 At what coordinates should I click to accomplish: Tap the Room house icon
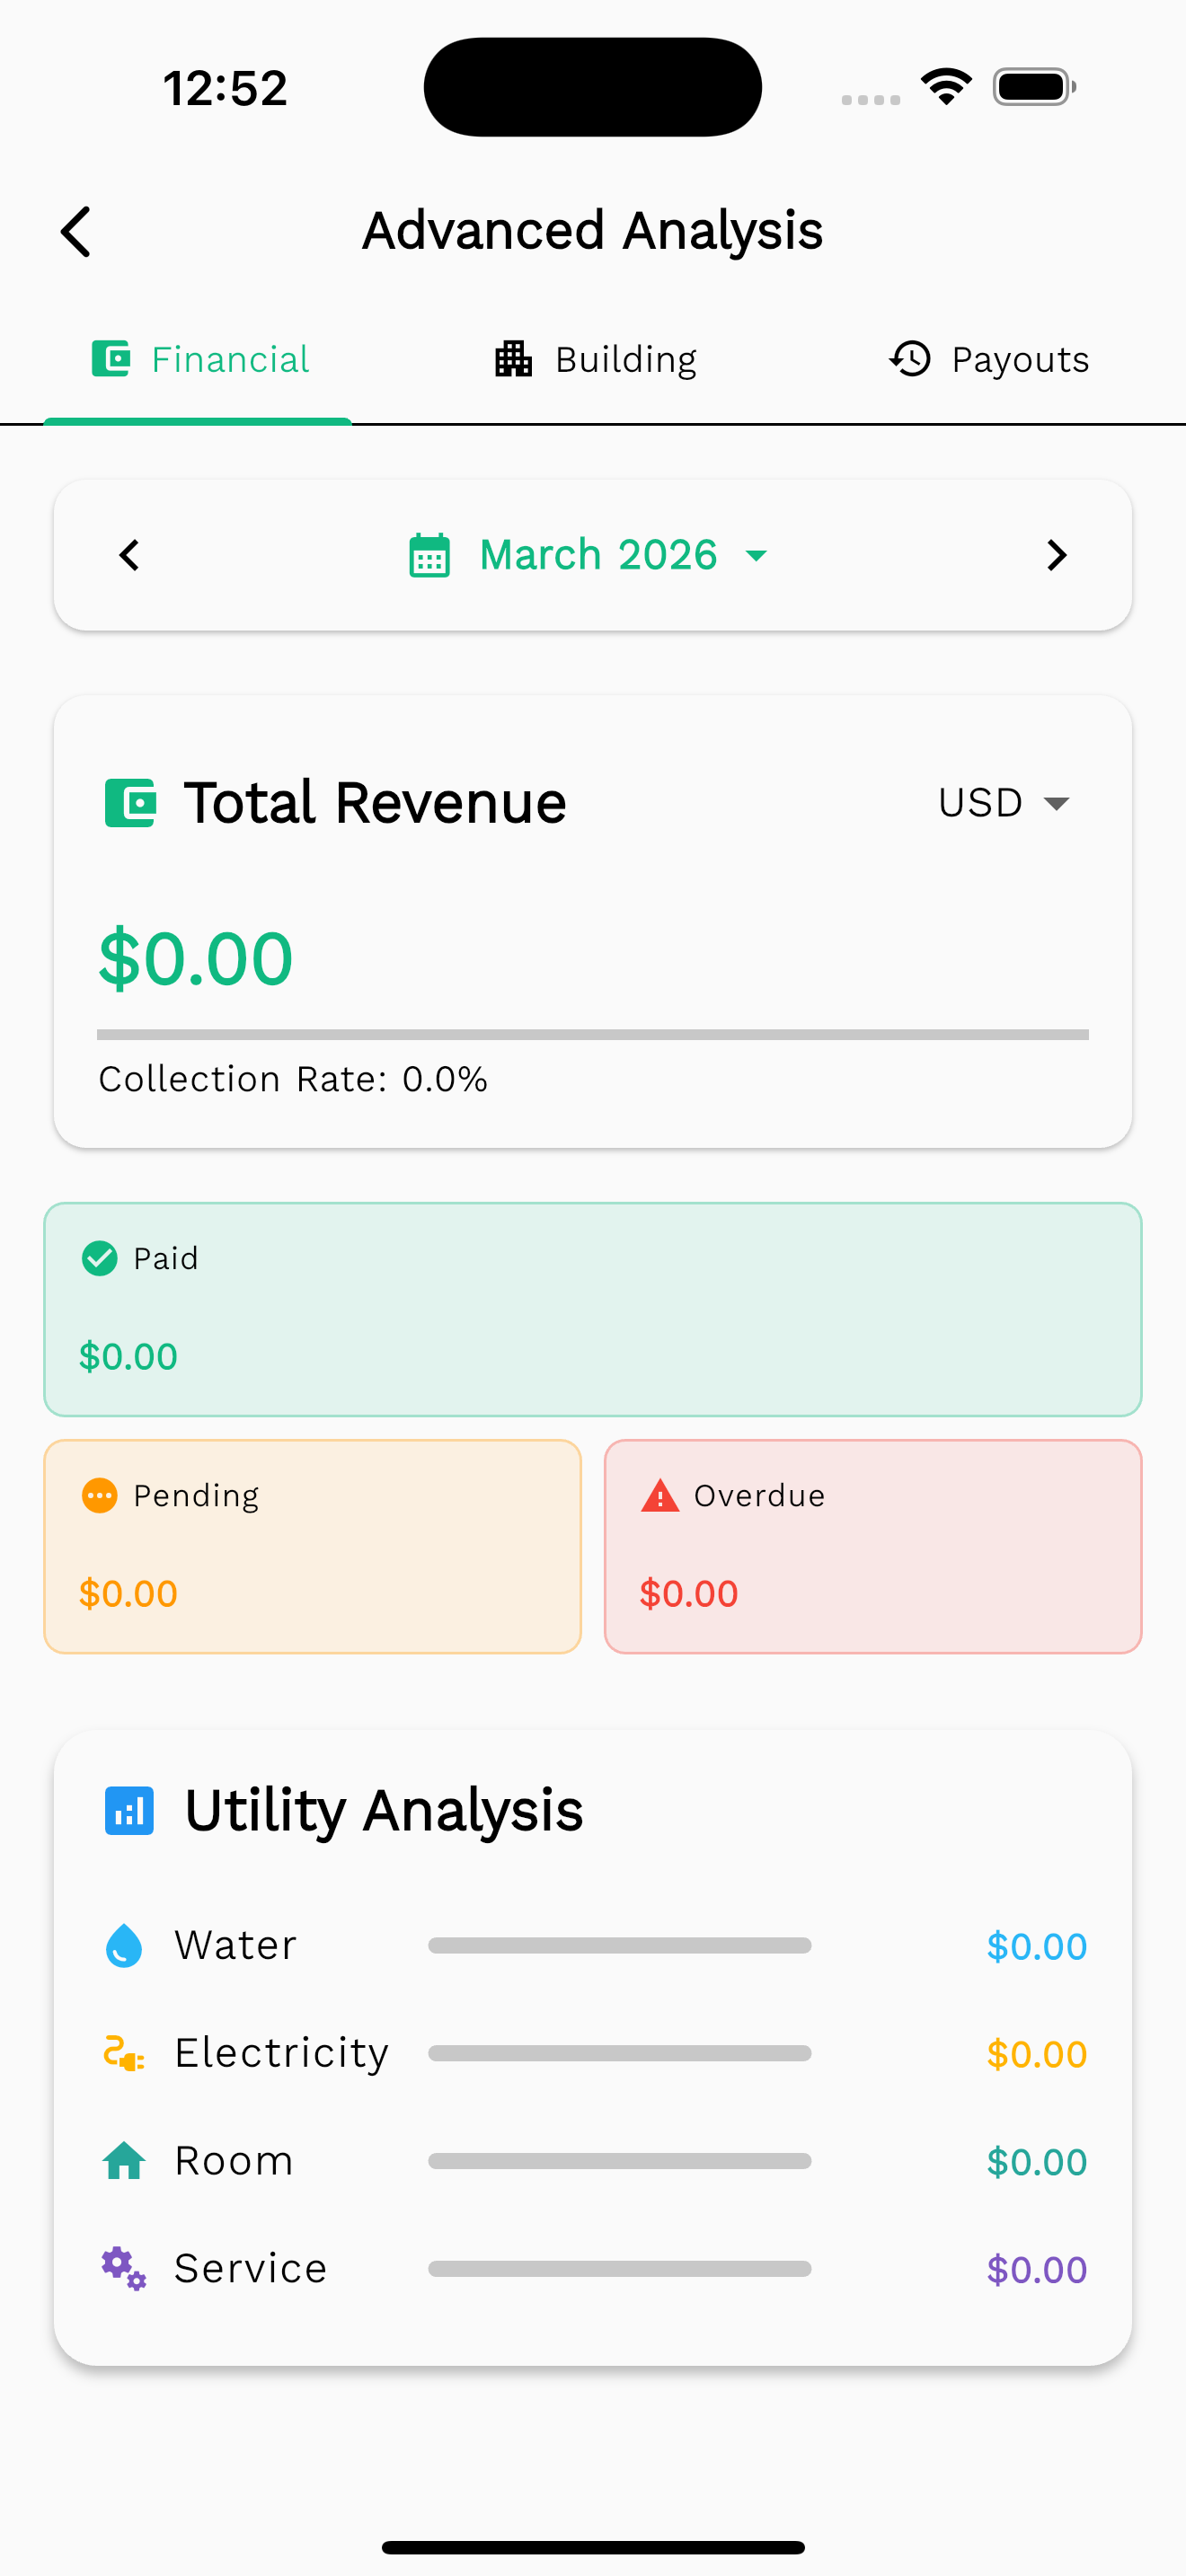124,2161
